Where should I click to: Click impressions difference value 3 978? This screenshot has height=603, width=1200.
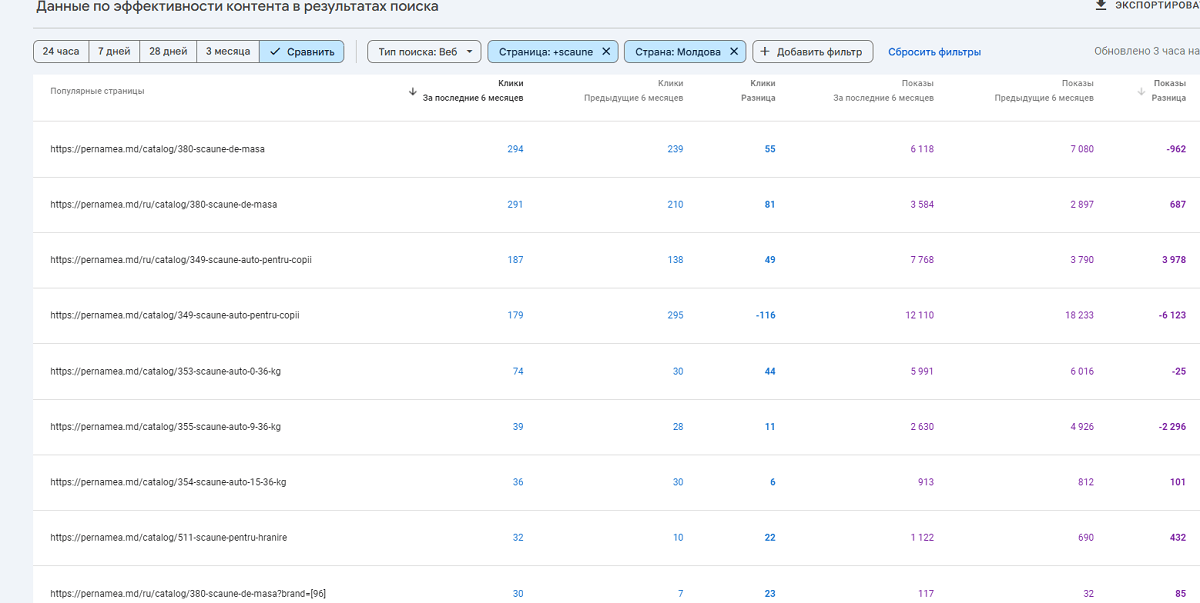tap(1174, 260)
